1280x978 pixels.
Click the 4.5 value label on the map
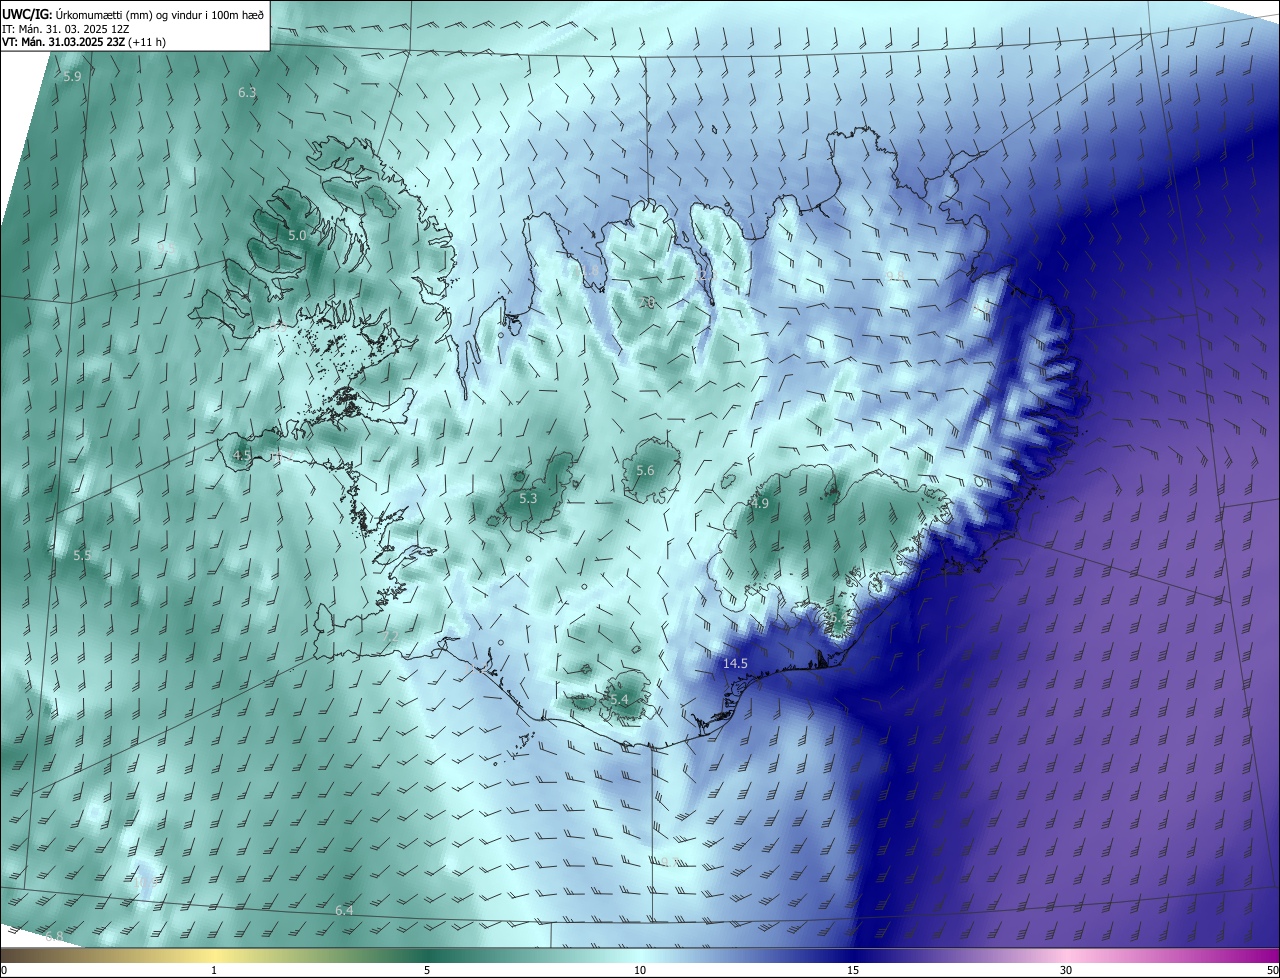(242, 455)
